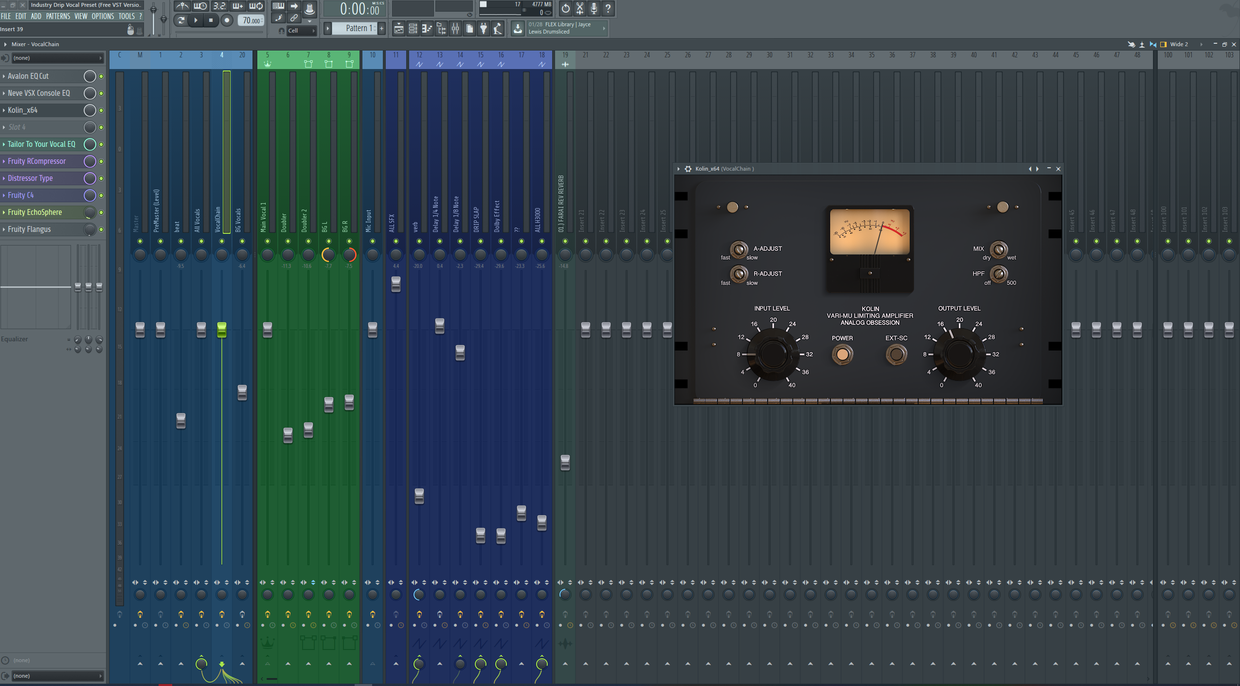The height and width of the screenshot is (686, 1240).
Task: Click the record button in transport
Action: pos(227,20)
